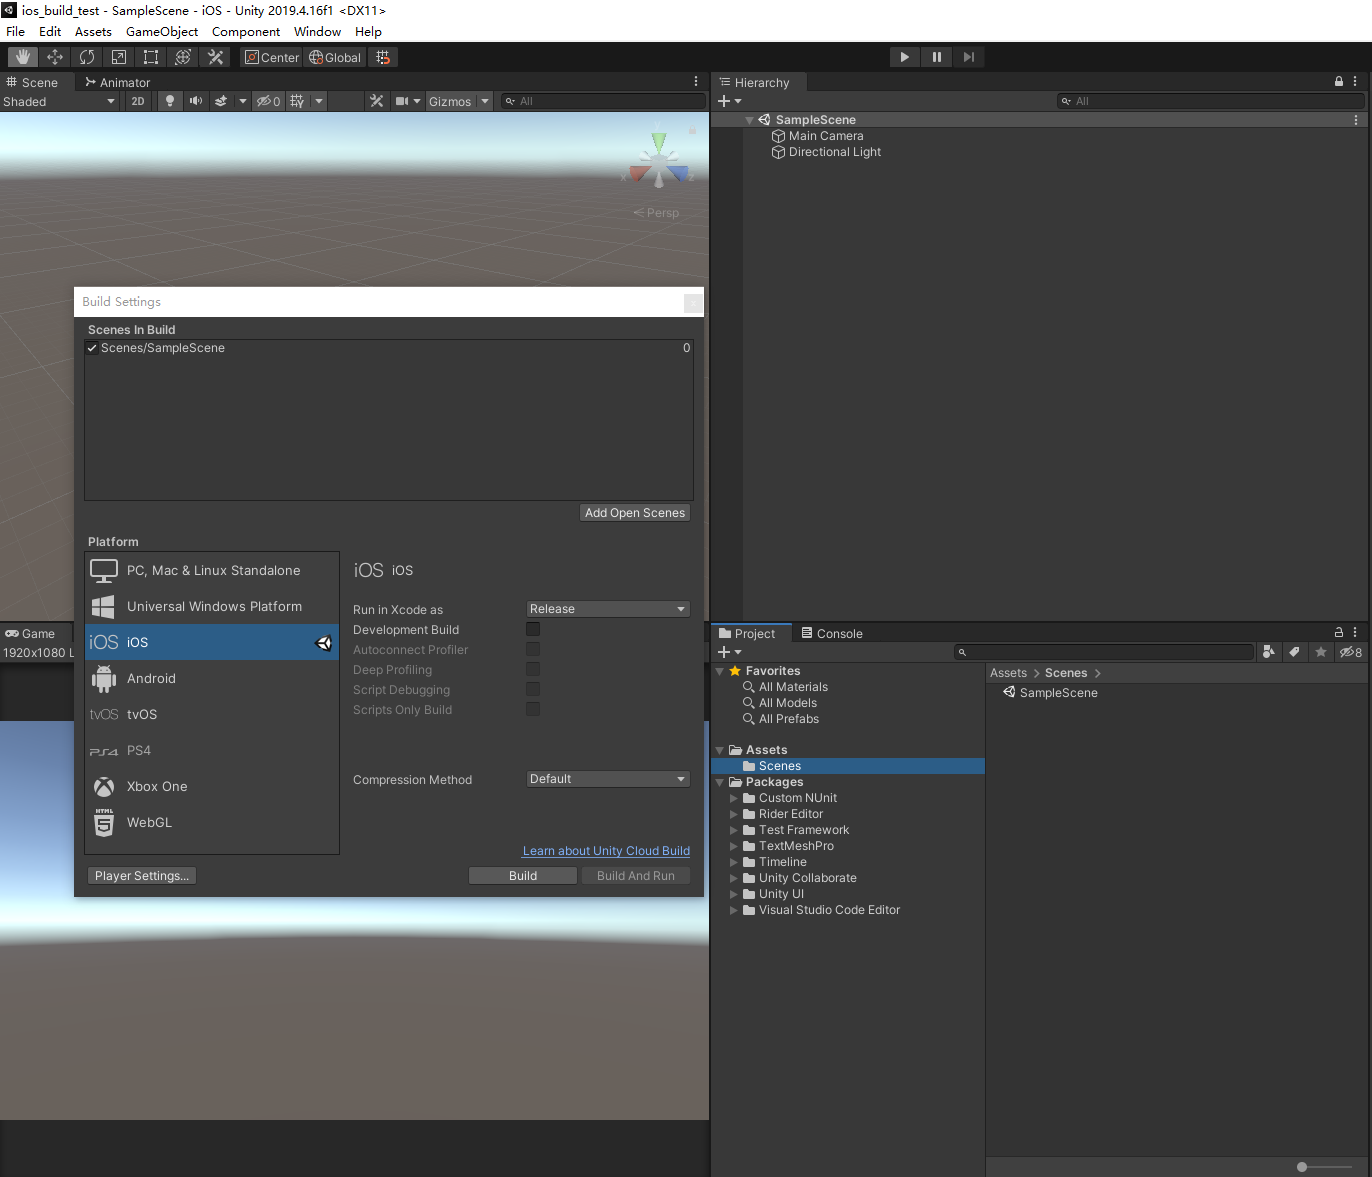
Task: Open custom editor tools in main toolbar
Action: (215, 57)
